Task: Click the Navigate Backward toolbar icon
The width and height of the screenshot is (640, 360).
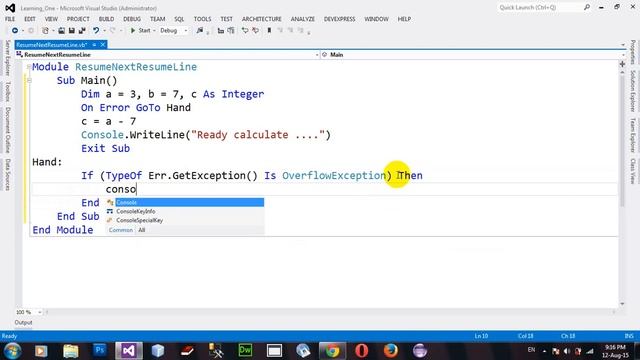Action: 15,31
